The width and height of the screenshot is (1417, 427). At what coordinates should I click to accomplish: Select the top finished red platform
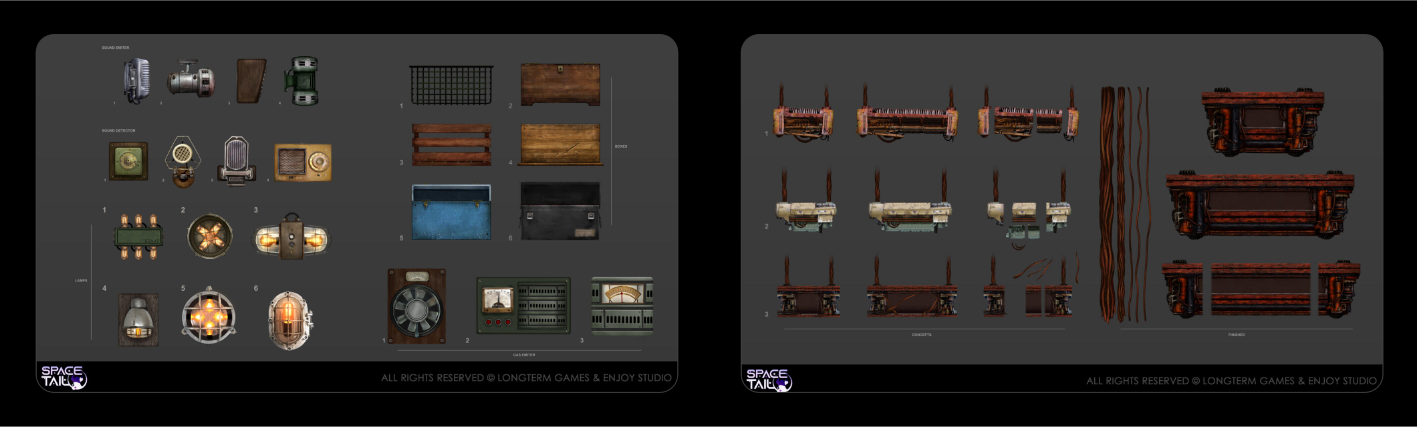(x=1263, y=122)
